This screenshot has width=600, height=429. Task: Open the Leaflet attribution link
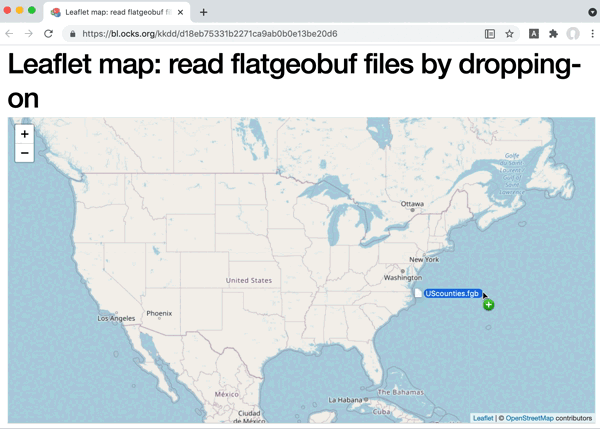pos(483,418)
